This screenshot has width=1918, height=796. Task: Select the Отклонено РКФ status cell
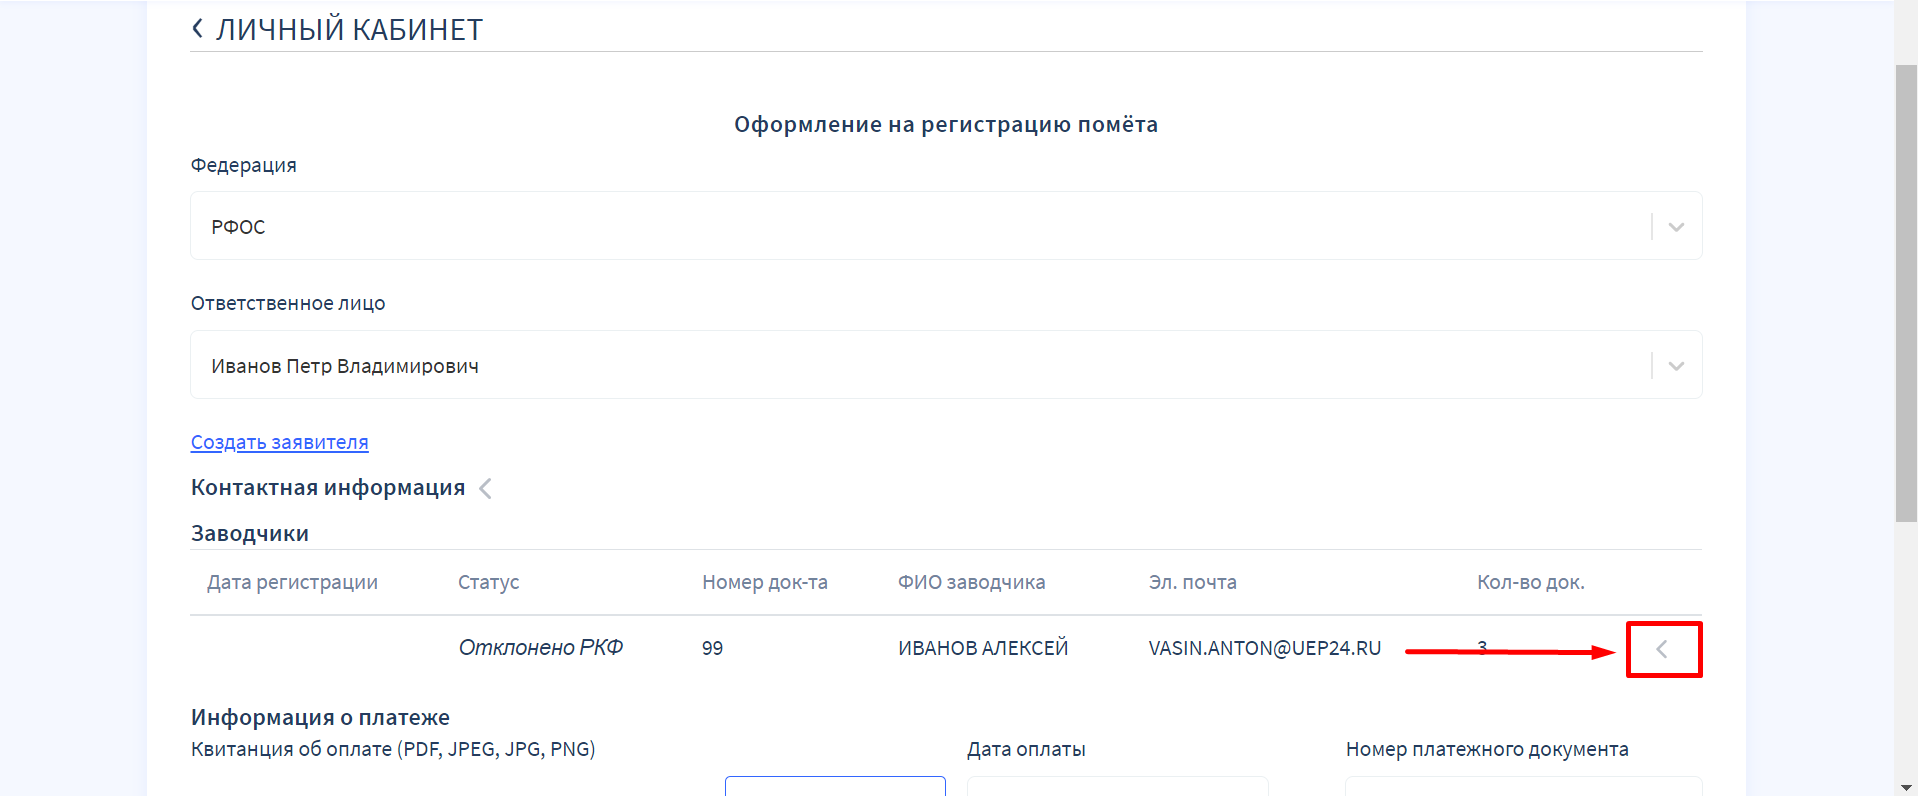coord(540,648)
